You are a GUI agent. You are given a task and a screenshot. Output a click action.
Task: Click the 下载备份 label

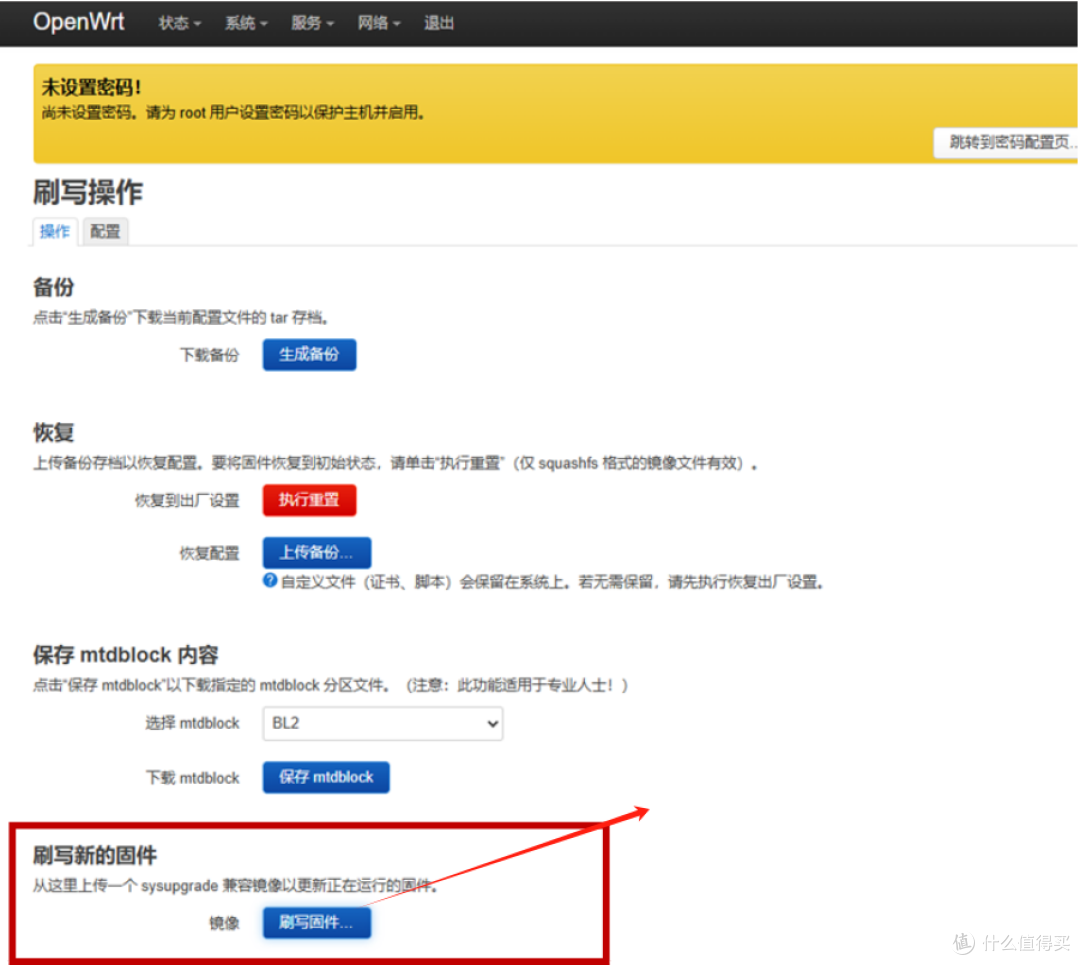[x=209, y=355]
